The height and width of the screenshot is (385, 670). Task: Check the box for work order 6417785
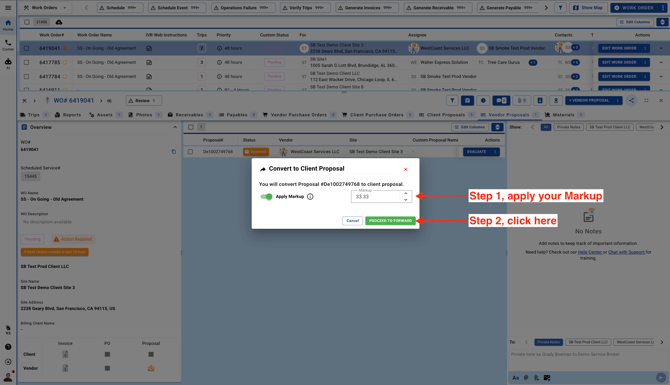(x=26, y=62)
